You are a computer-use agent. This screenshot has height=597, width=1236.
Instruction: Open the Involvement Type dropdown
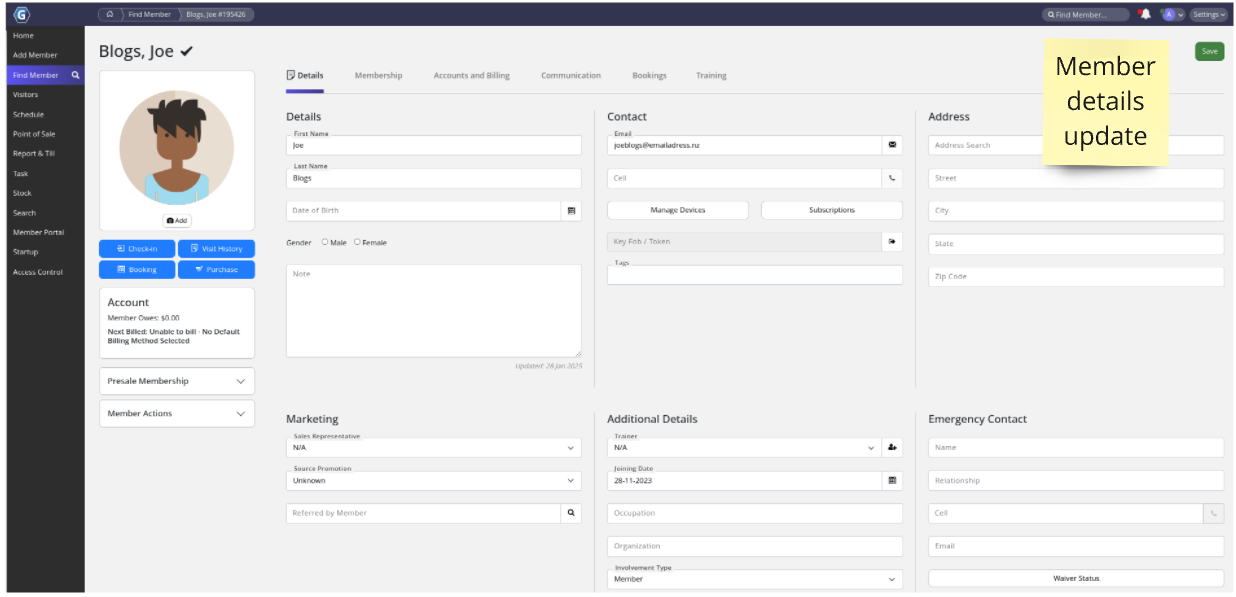coord(755,579)
